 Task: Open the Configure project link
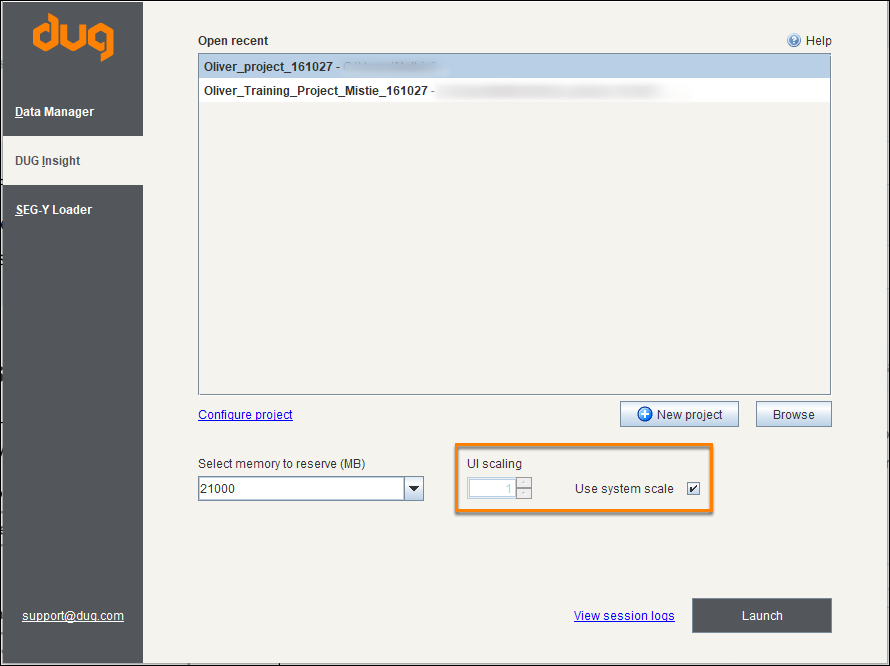(245, 414)
